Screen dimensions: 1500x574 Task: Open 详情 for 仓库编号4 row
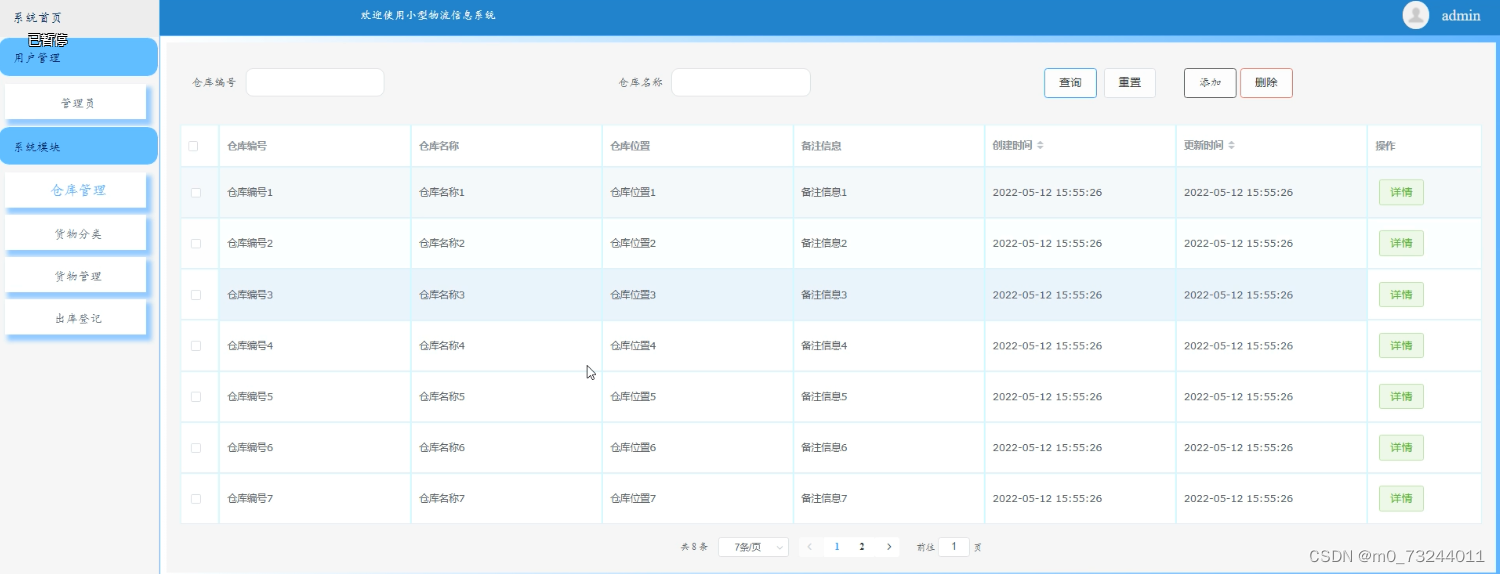point(1401,346)
